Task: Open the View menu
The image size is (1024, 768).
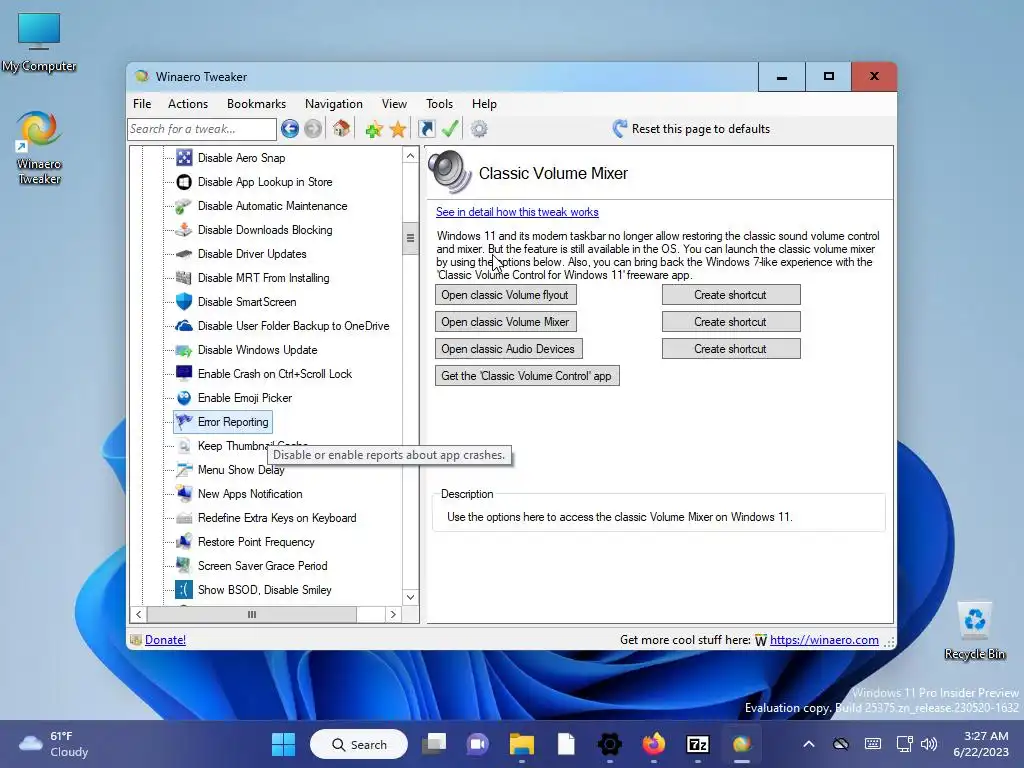Action: (x=394, y=104)
